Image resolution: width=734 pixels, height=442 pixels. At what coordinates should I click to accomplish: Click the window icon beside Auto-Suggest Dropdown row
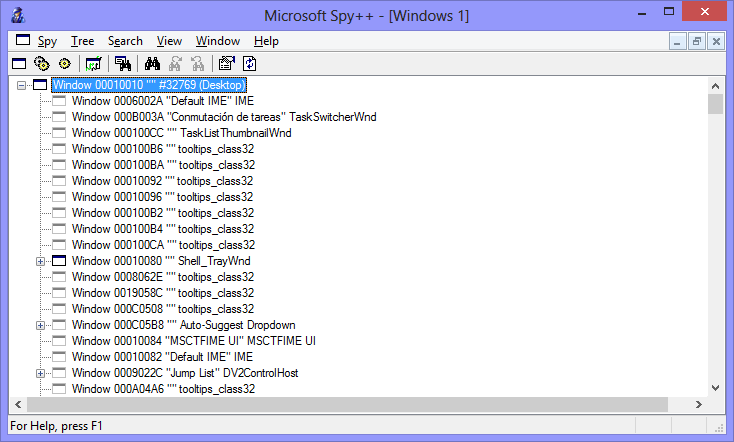pyautogui.click(x=59, y=324)
